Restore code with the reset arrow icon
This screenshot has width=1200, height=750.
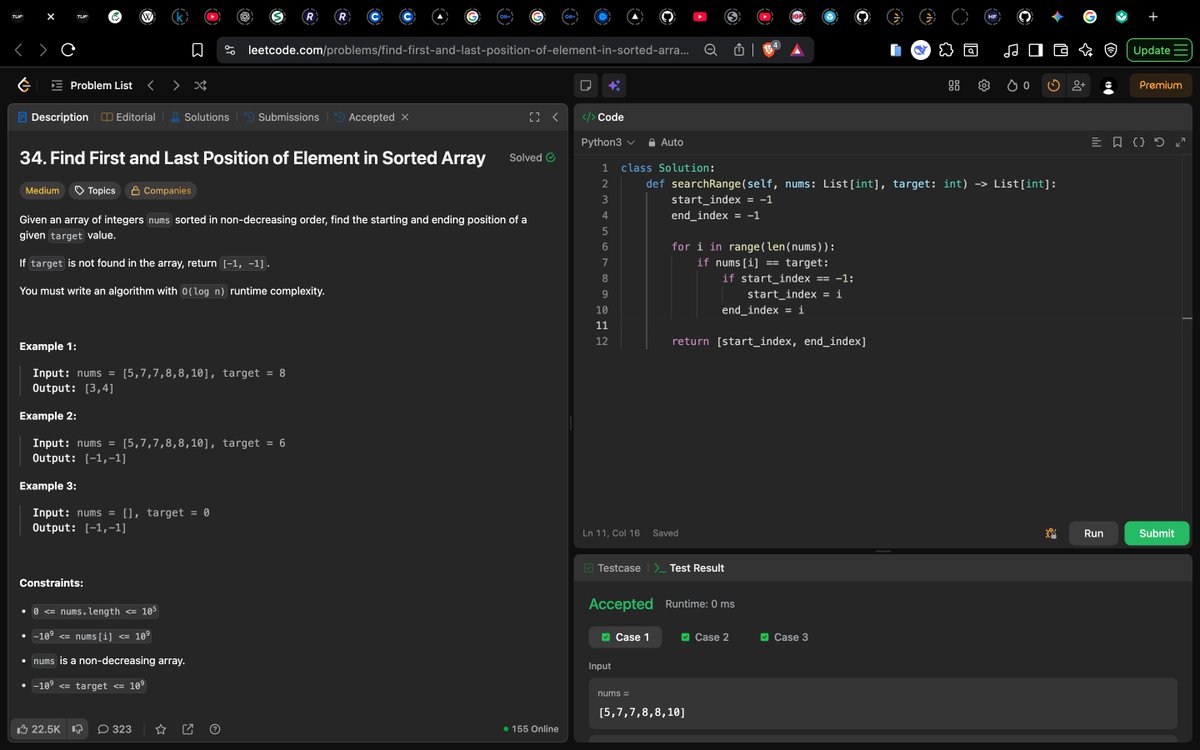coord(1160,142)
